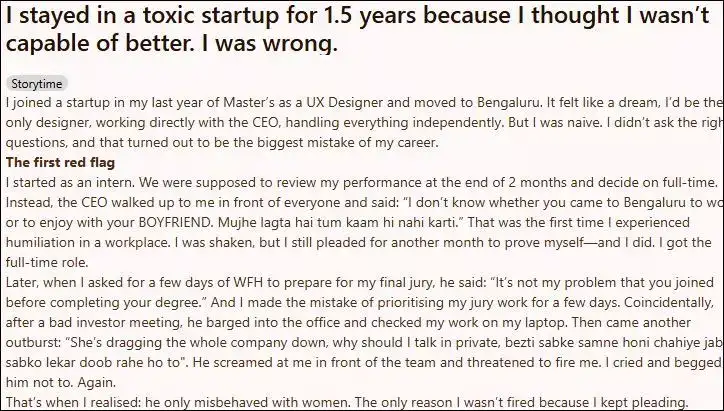Click "humiliation in a workplace" text
724x411 pixels.
click(87, 242)
